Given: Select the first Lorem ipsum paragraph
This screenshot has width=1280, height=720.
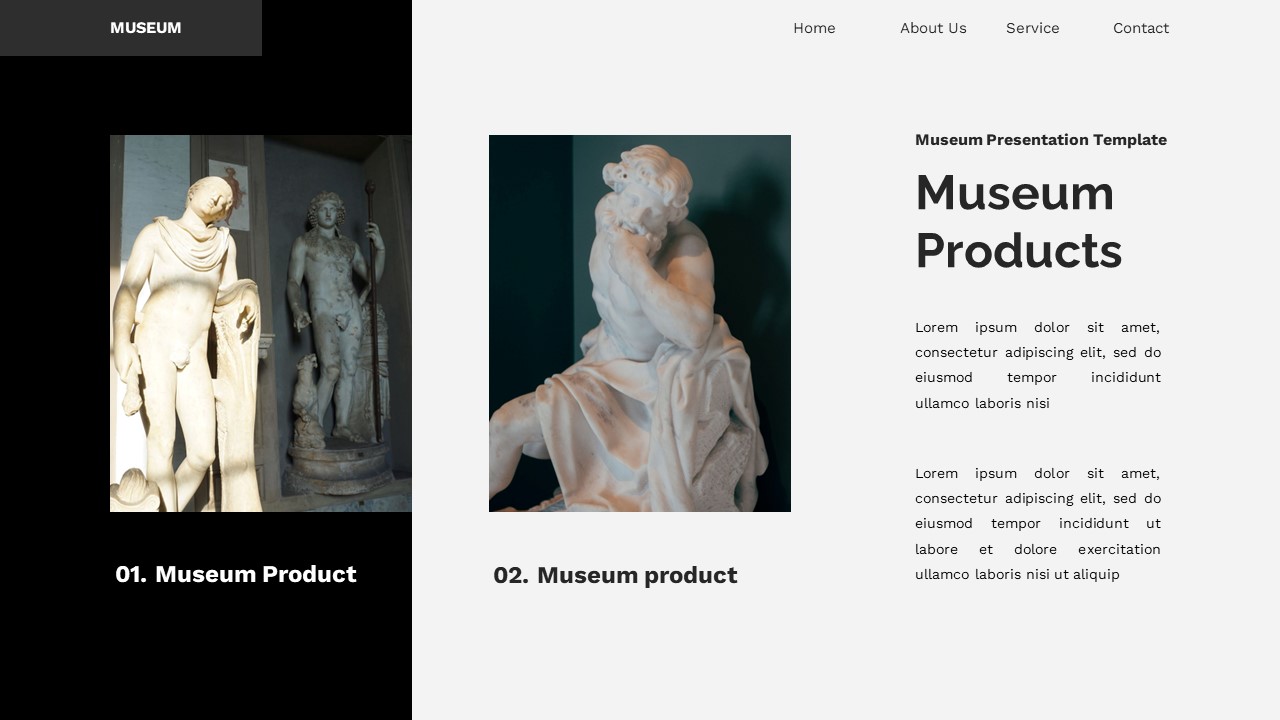Looking at the screenshot, I should [x=1037, y=365].
